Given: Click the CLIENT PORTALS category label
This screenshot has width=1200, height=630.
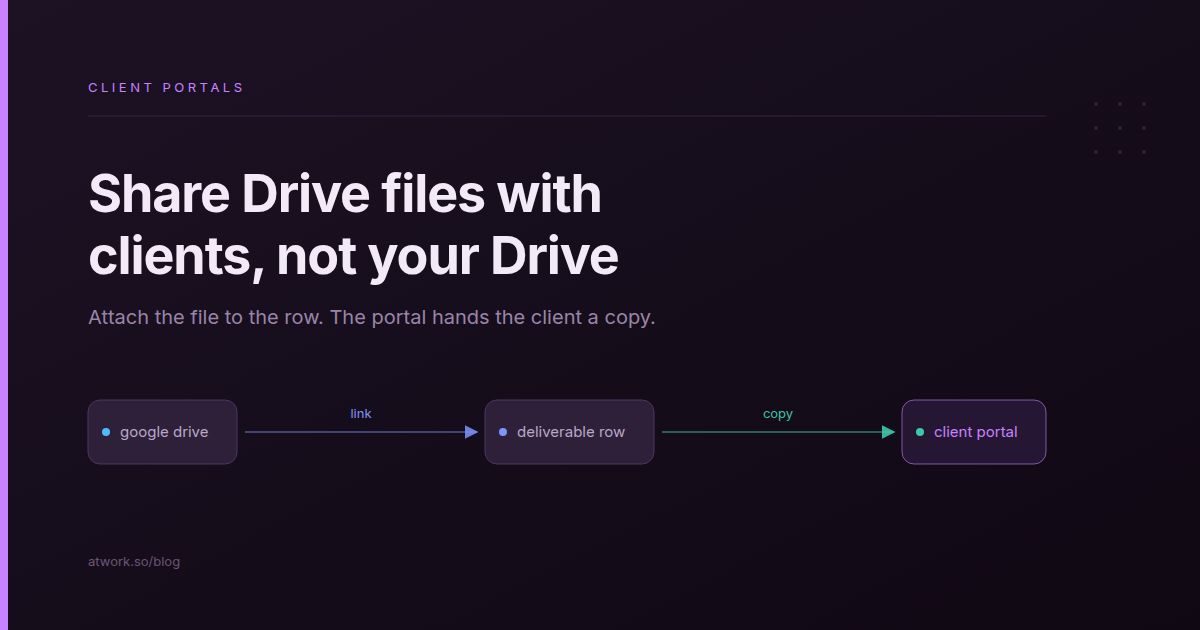Looking at the screenshot, I should (x=166, y=88).
